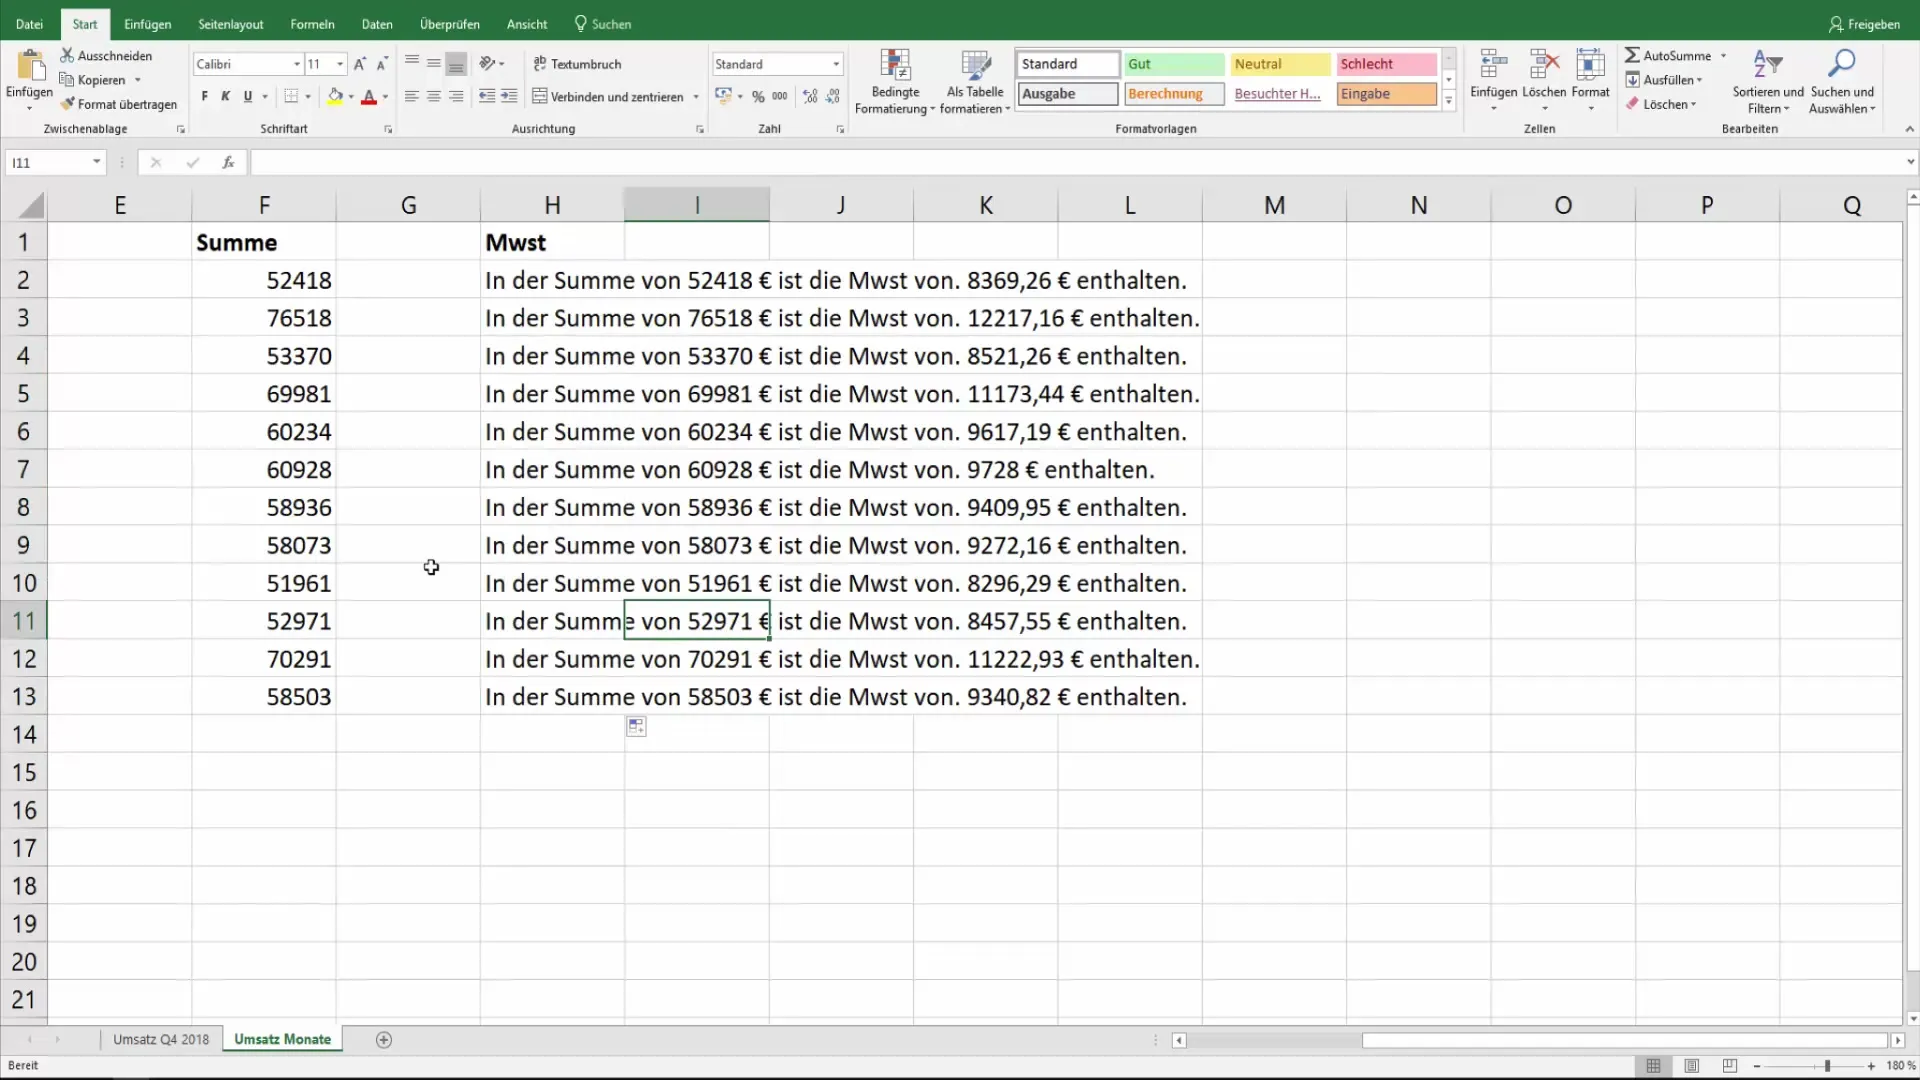Image resolution: width=1920 pixels, height=1080 pixels.
Task: Click the Suchen tell-me box
Action: pyautogui.click(x=603, y=24)
